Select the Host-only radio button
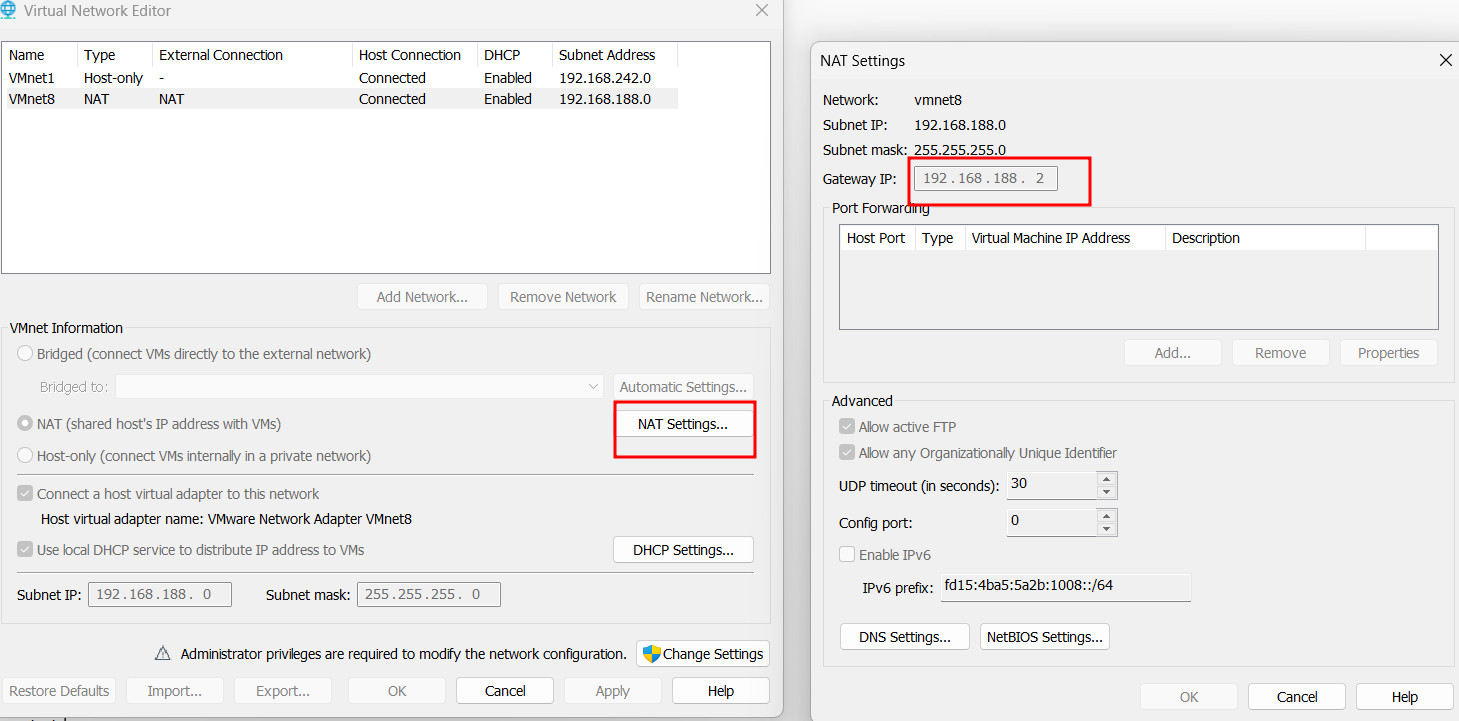Viewport: 1459px width, 721px height. click(x=25, y=456)
